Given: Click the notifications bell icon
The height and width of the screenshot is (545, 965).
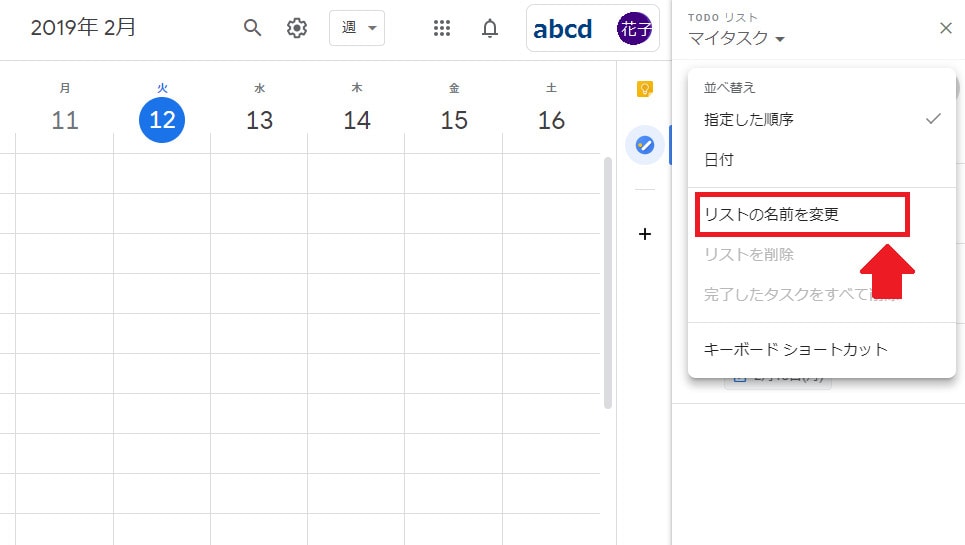Looking at the screenshot, I should 490,28.
